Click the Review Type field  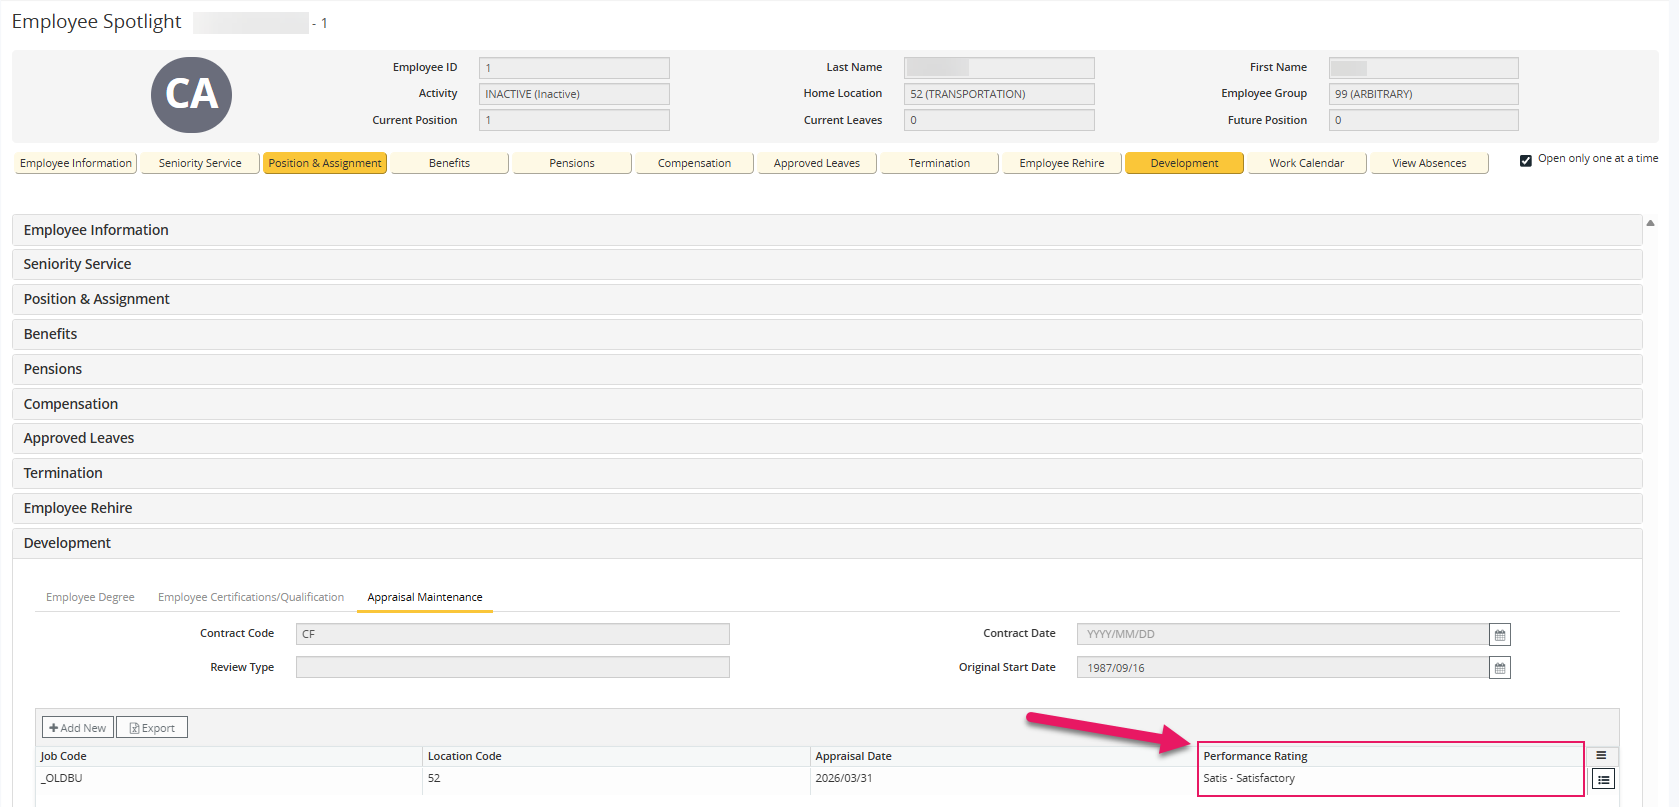tap(513, 667)
